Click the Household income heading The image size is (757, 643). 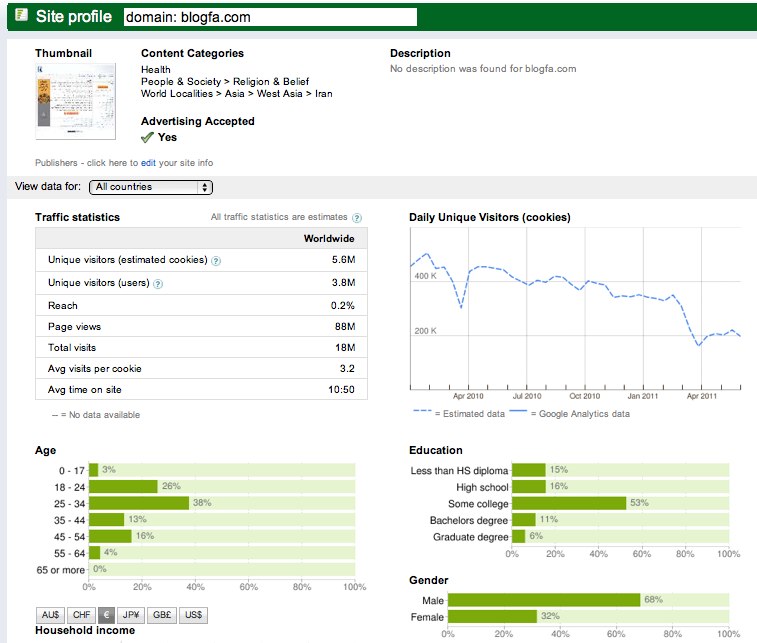click(x=85, y=630)
